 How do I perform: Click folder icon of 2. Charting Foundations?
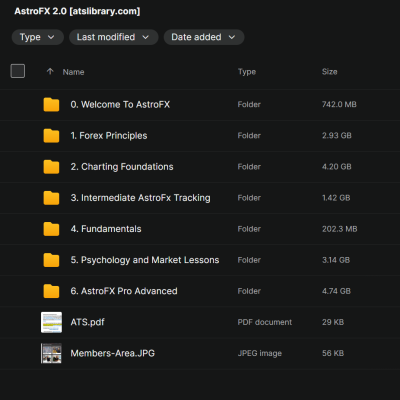pos(51,167)
